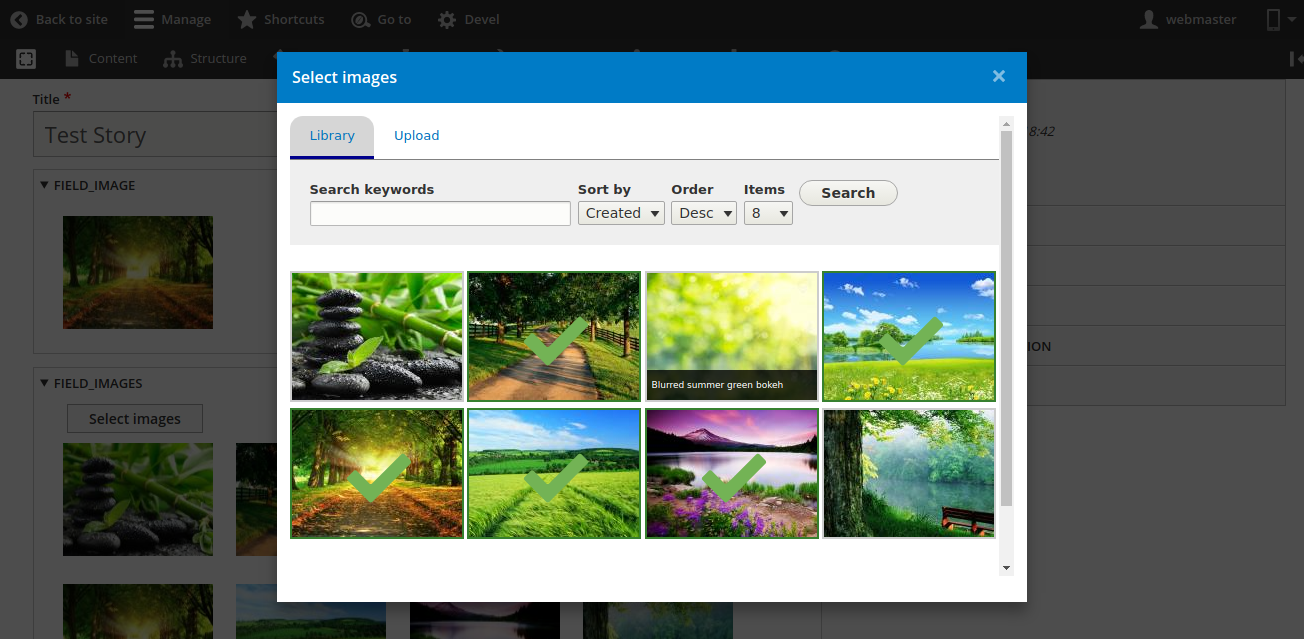Click the Structure hierarchy icon

173,59
